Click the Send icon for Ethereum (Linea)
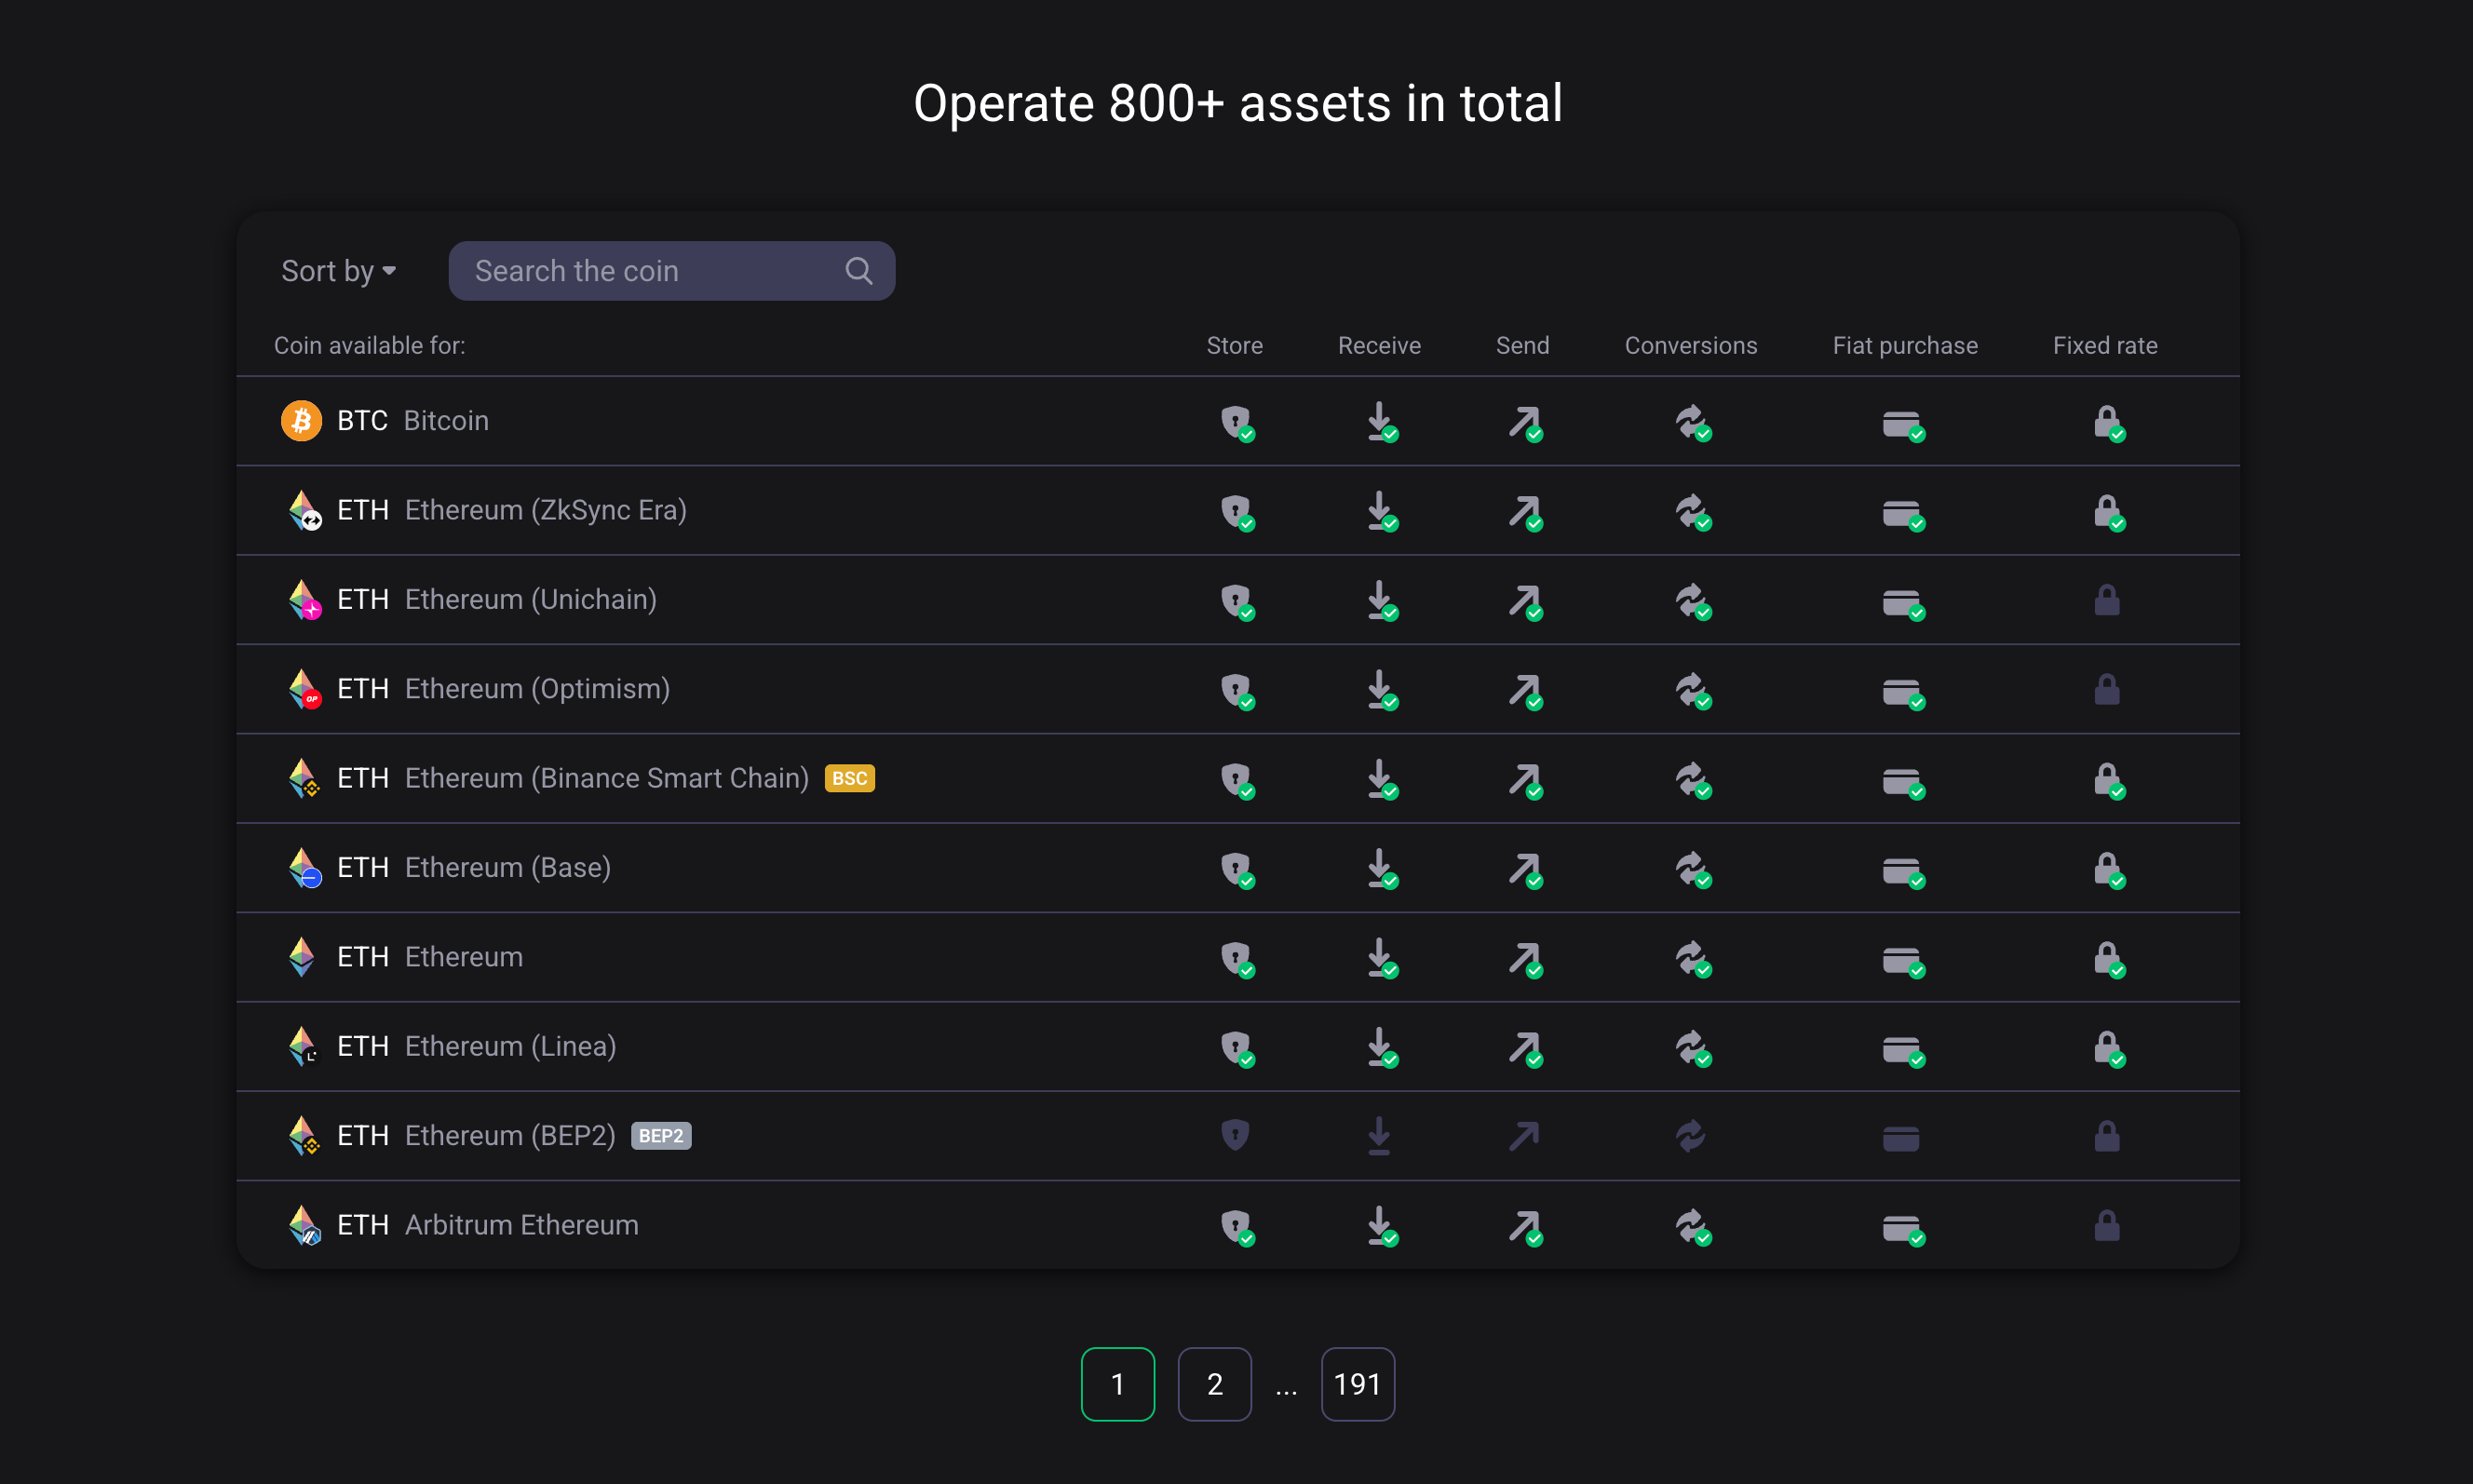Screen dimensions: 2473x1484 click(1524, 1048)
